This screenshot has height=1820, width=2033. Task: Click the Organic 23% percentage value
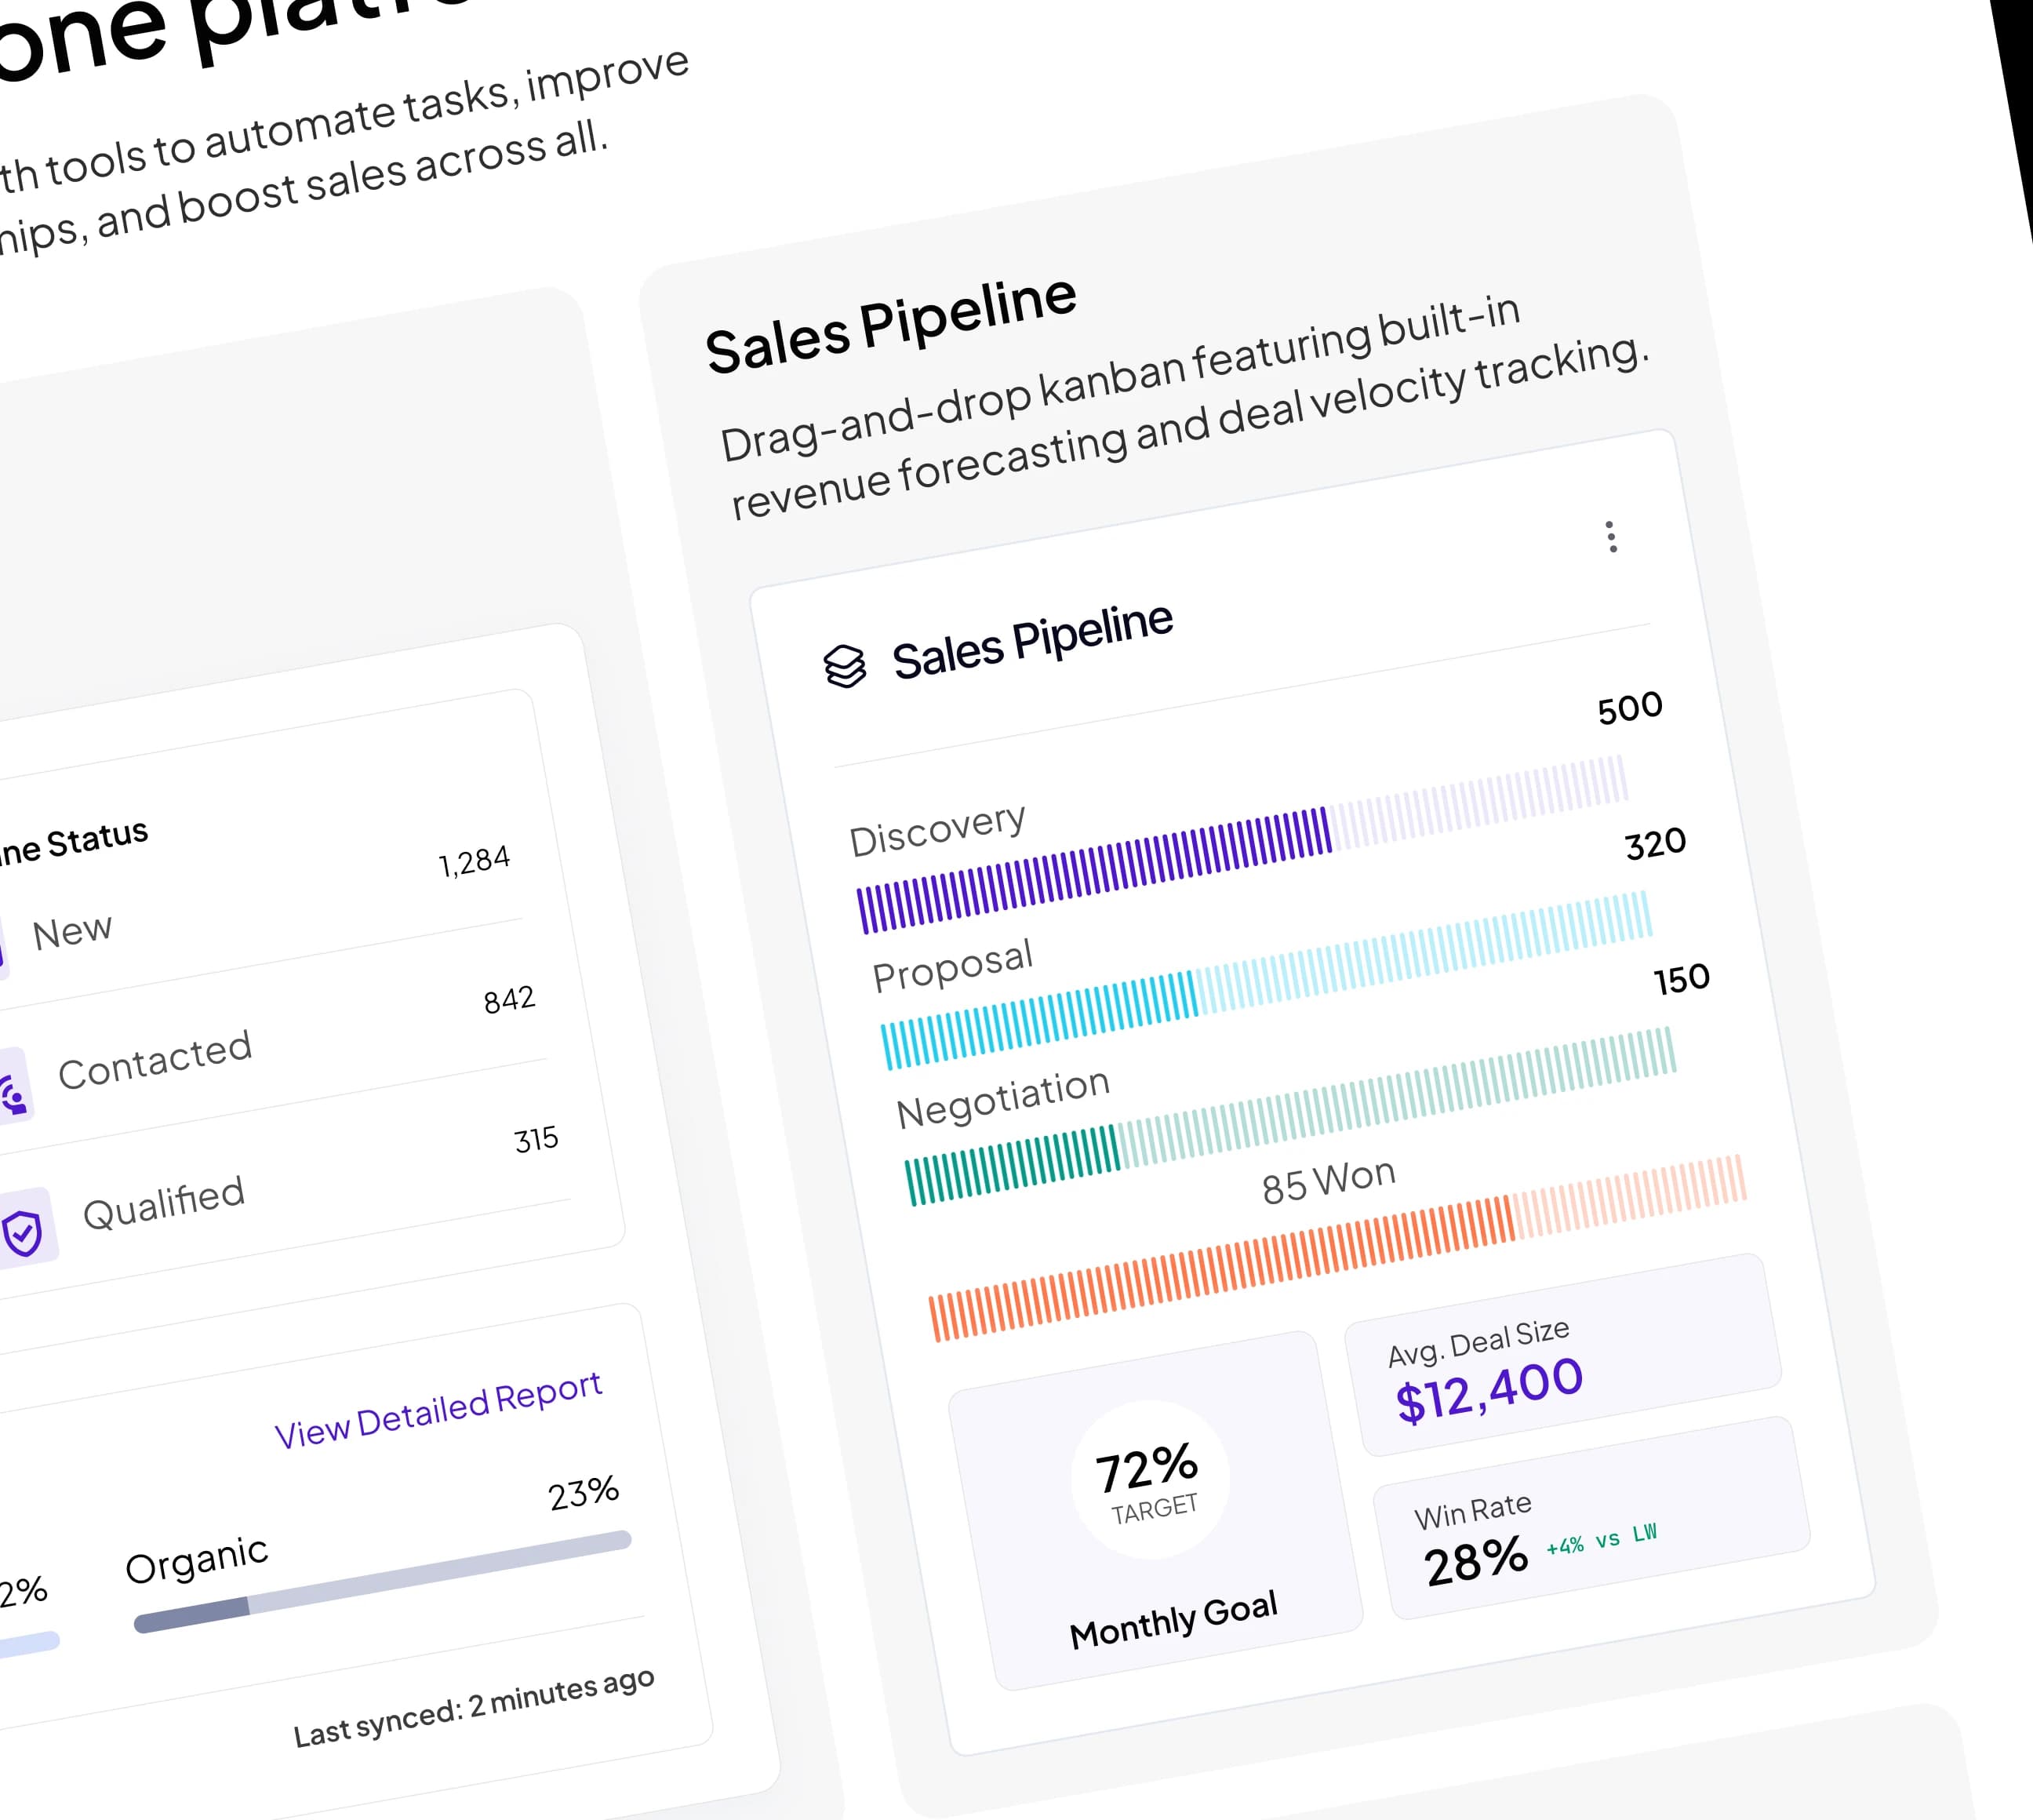click(584, 1494)
